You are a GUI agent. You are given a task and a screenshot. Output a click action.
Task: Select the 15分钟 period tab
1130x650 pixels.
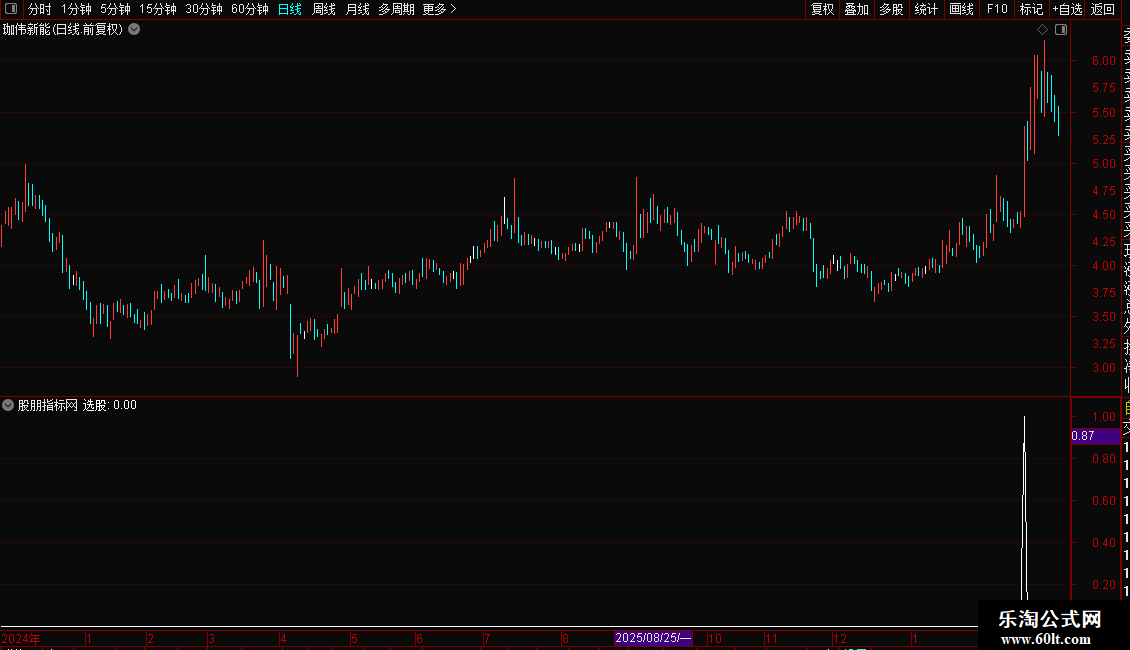click(158, 9)
